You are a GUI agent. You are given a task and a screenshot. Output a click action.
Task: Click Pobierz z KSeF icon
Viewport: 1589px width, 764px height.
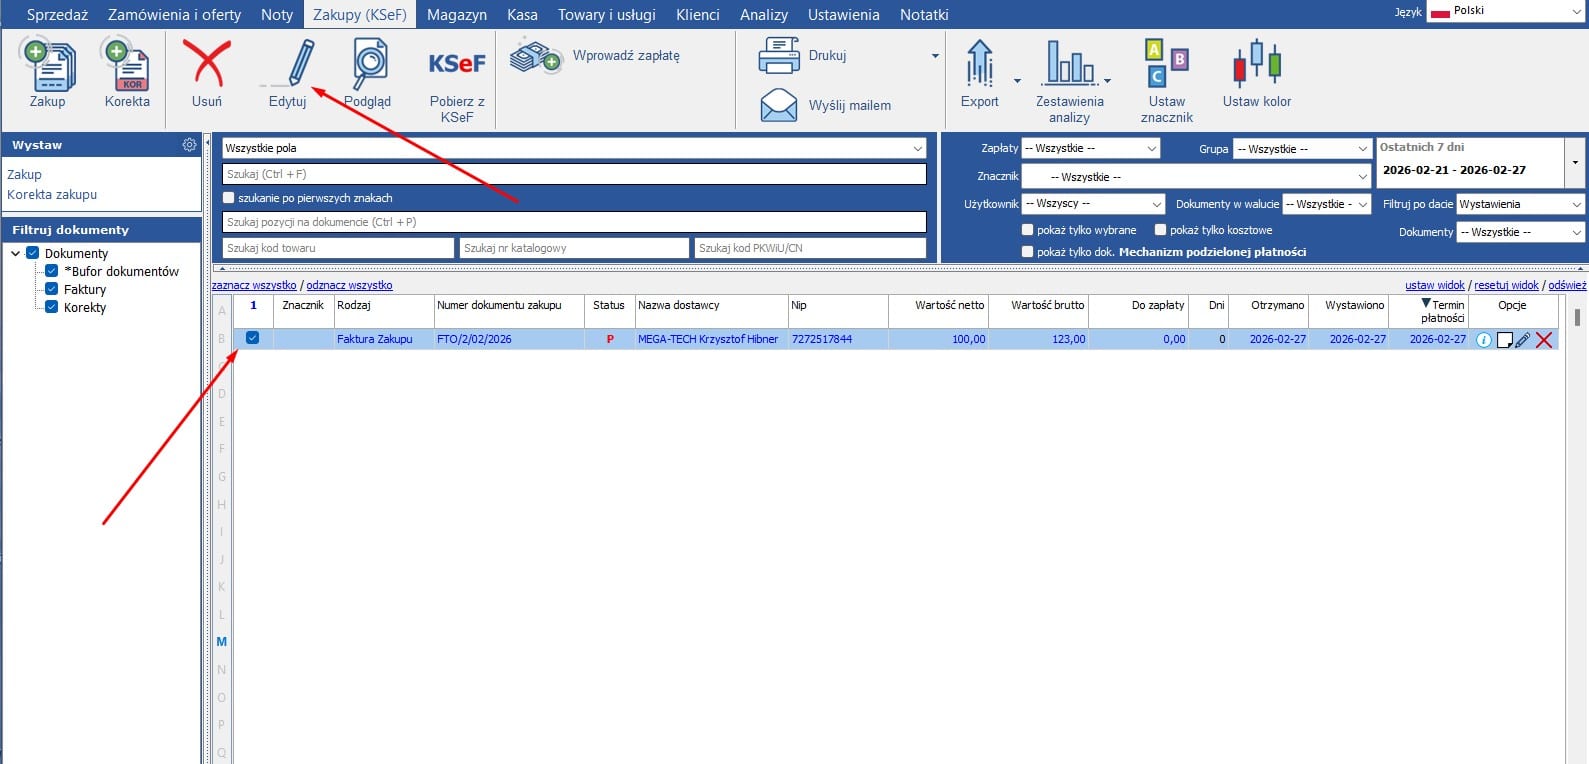457,64
